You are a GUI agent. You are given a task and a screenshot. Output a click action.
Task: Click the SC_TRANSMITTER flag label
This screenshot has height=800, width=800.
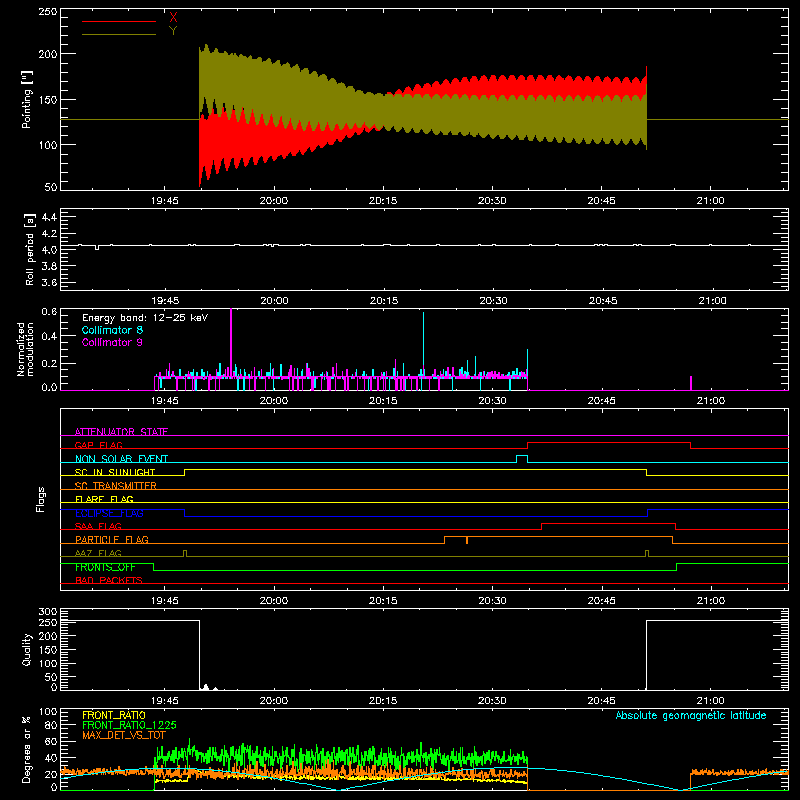tap(116, 485)
